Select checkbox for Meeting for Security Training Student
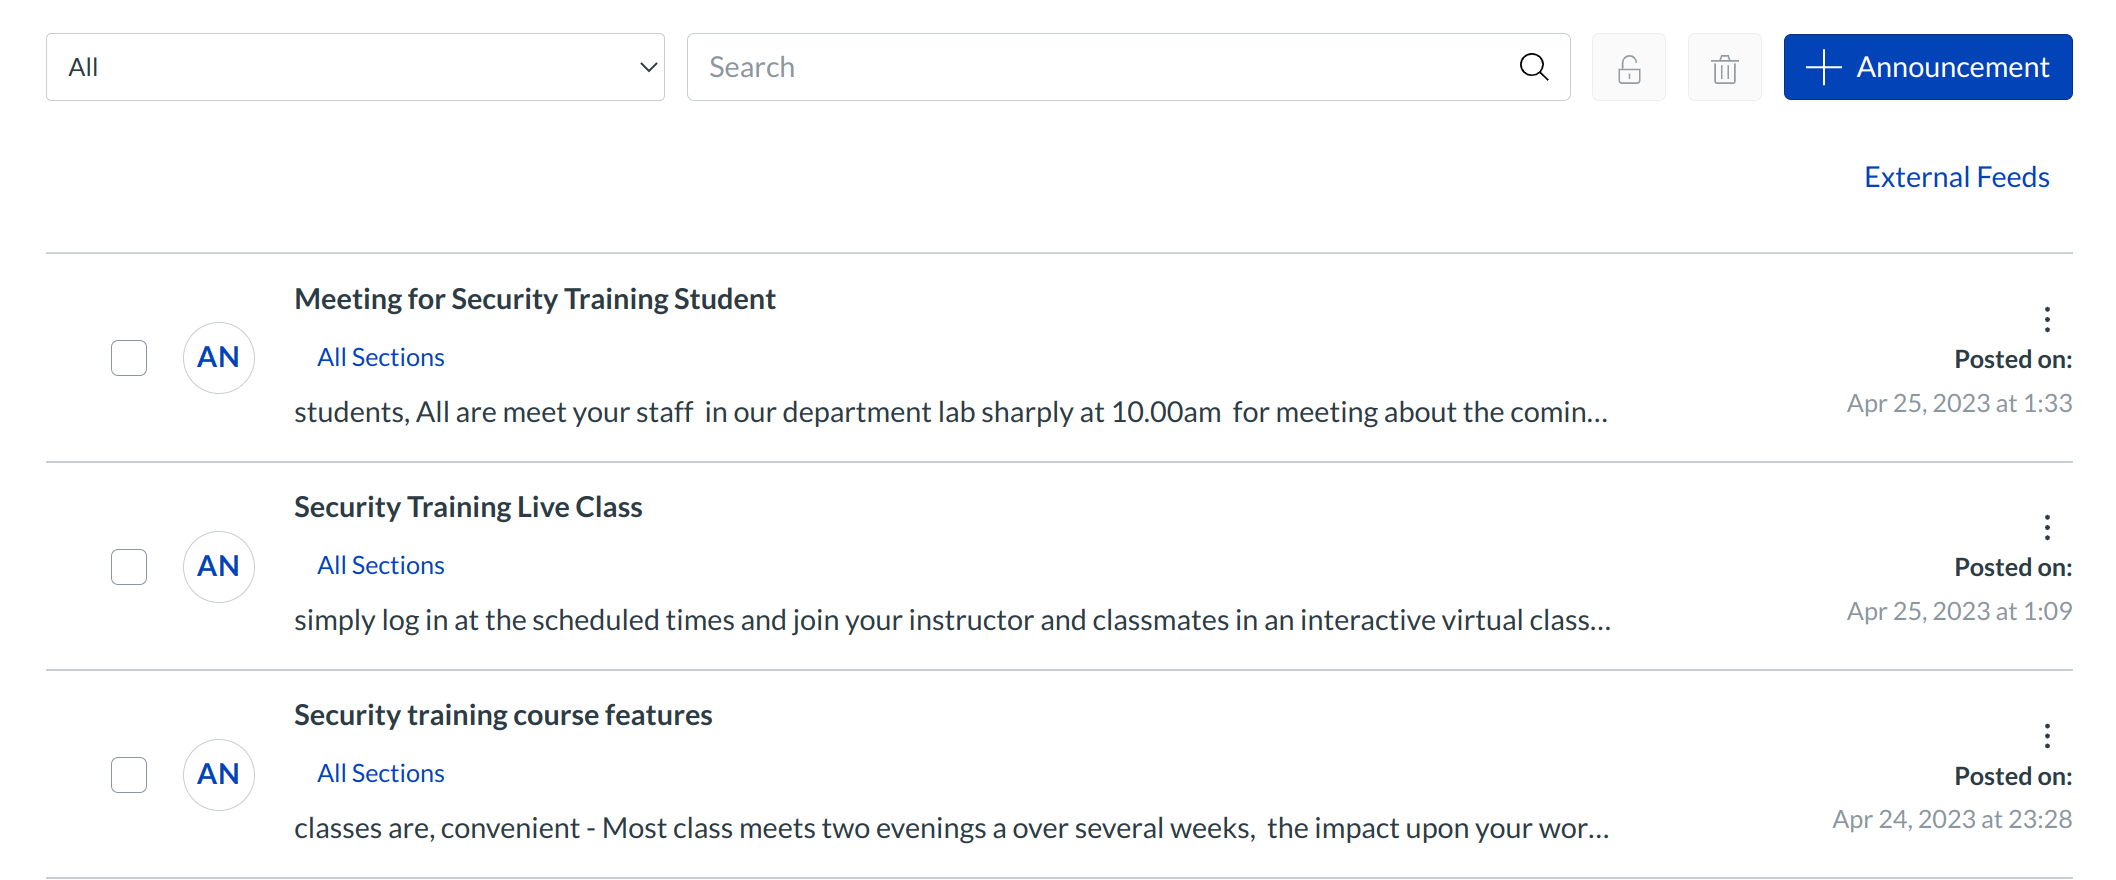This screenshot has width=2116, height=880. [x=129, y=358]
